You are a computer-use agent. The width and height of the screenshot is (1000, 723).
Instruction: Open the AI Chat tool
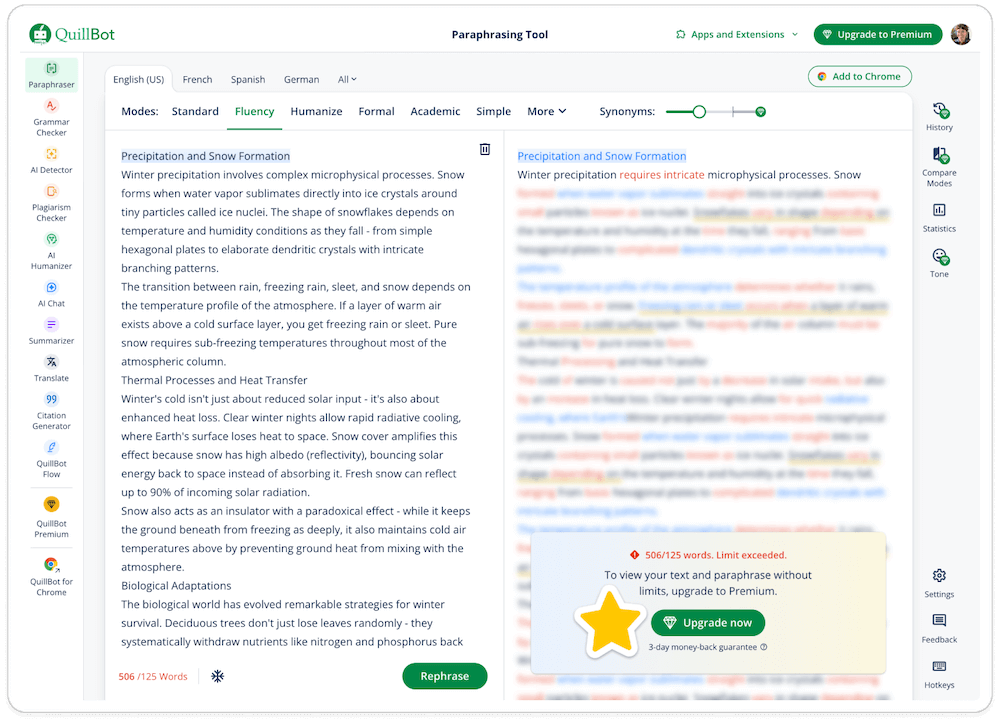click(x=52, y=294)
